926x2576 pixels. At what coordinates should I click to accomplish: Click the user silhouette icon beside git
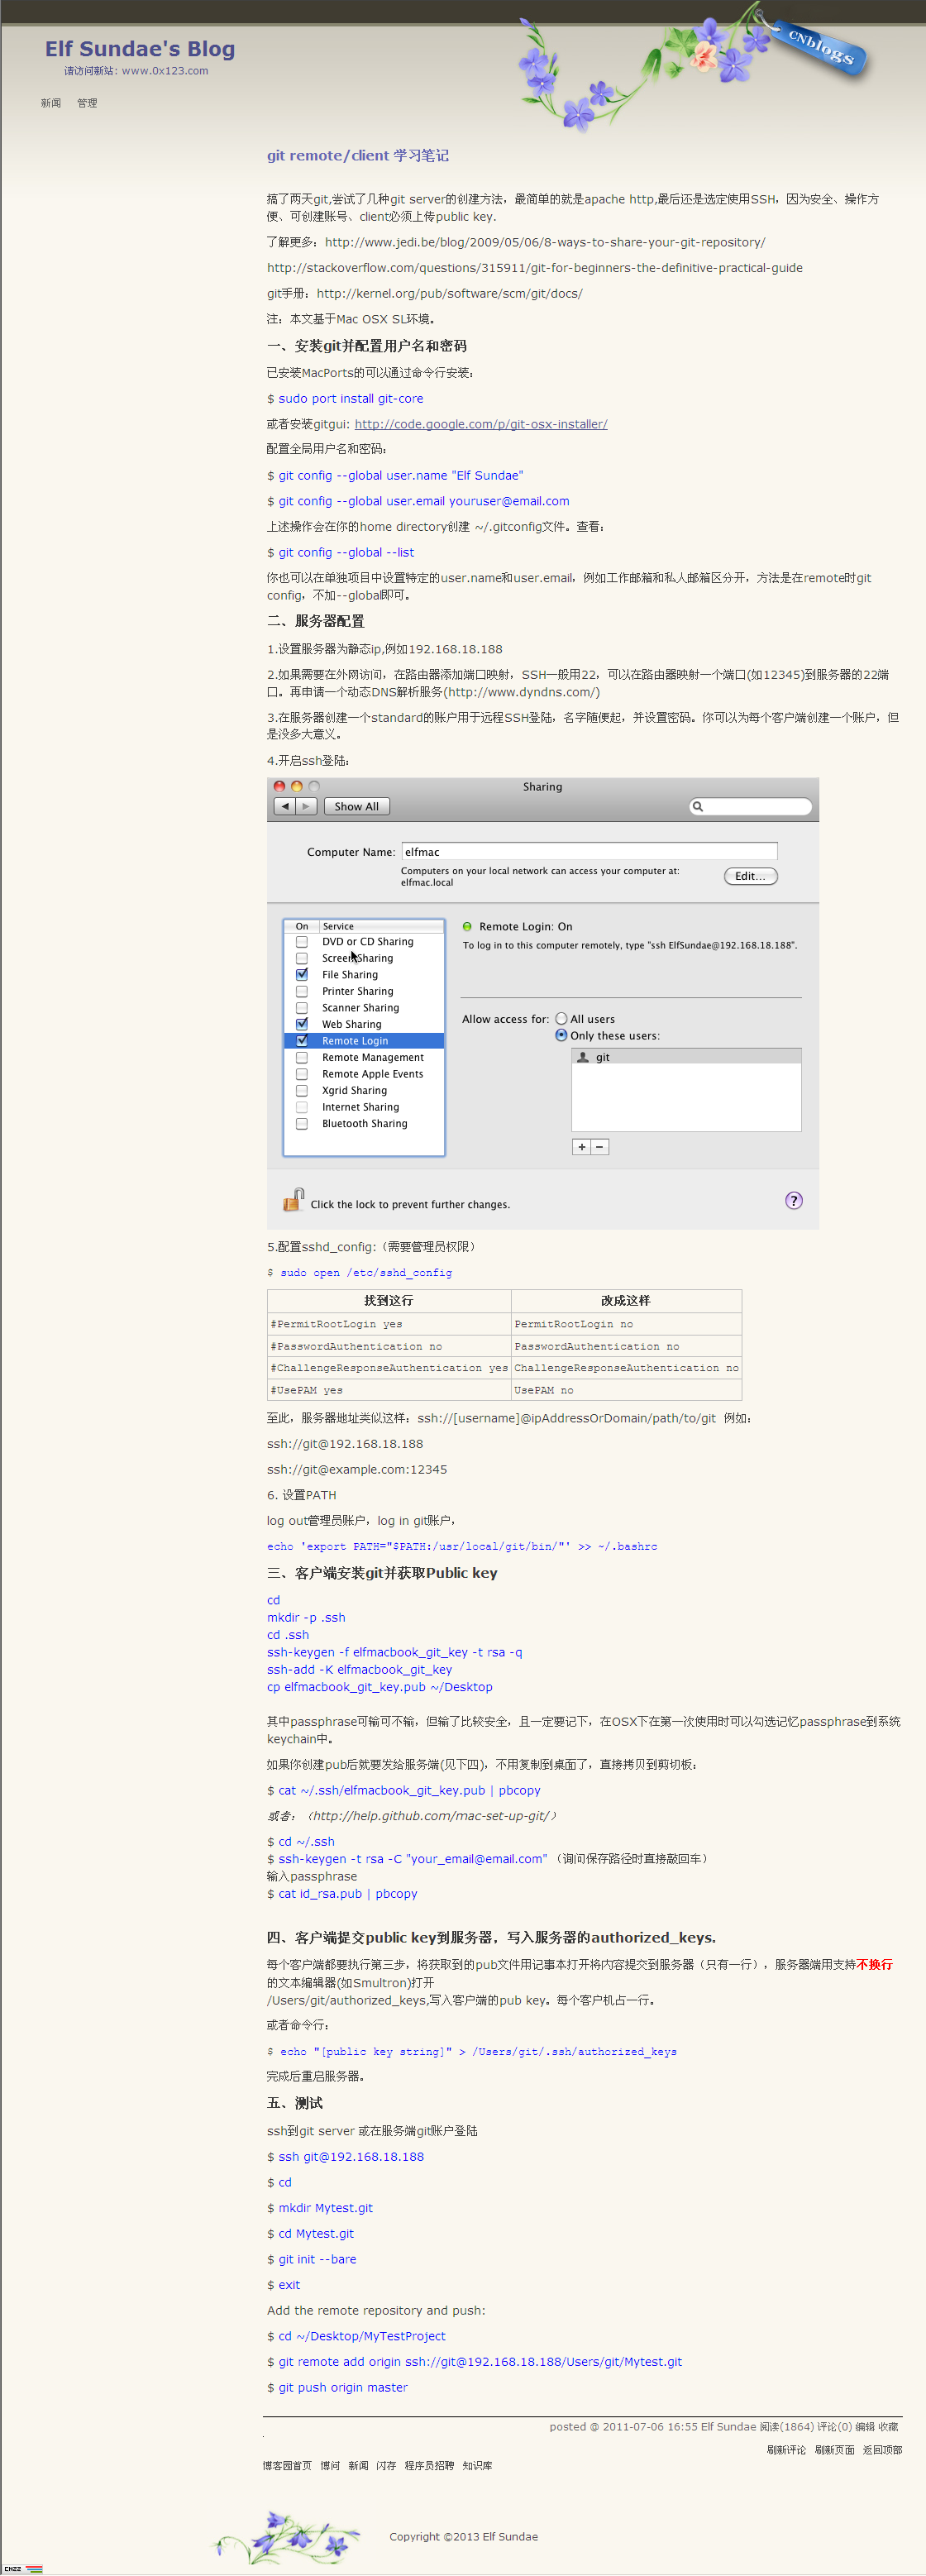(x=583, y=1057)
